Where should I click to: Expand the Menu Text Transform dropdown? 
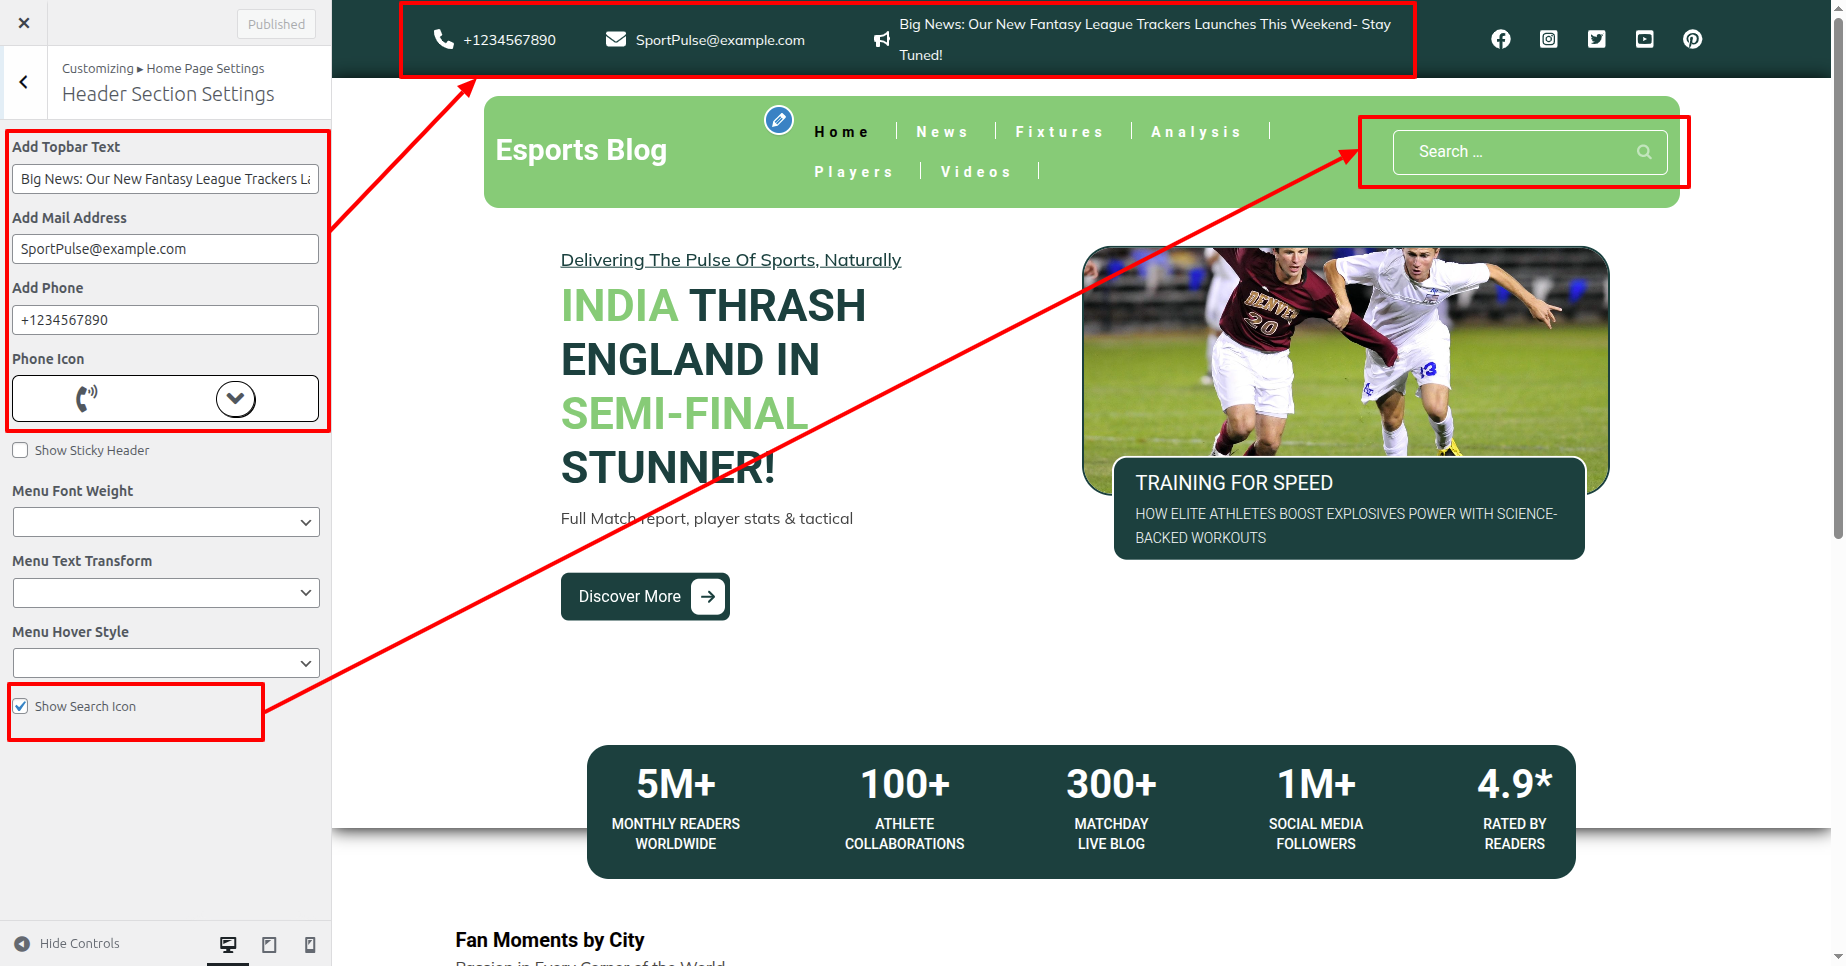(x=166, y=593)
